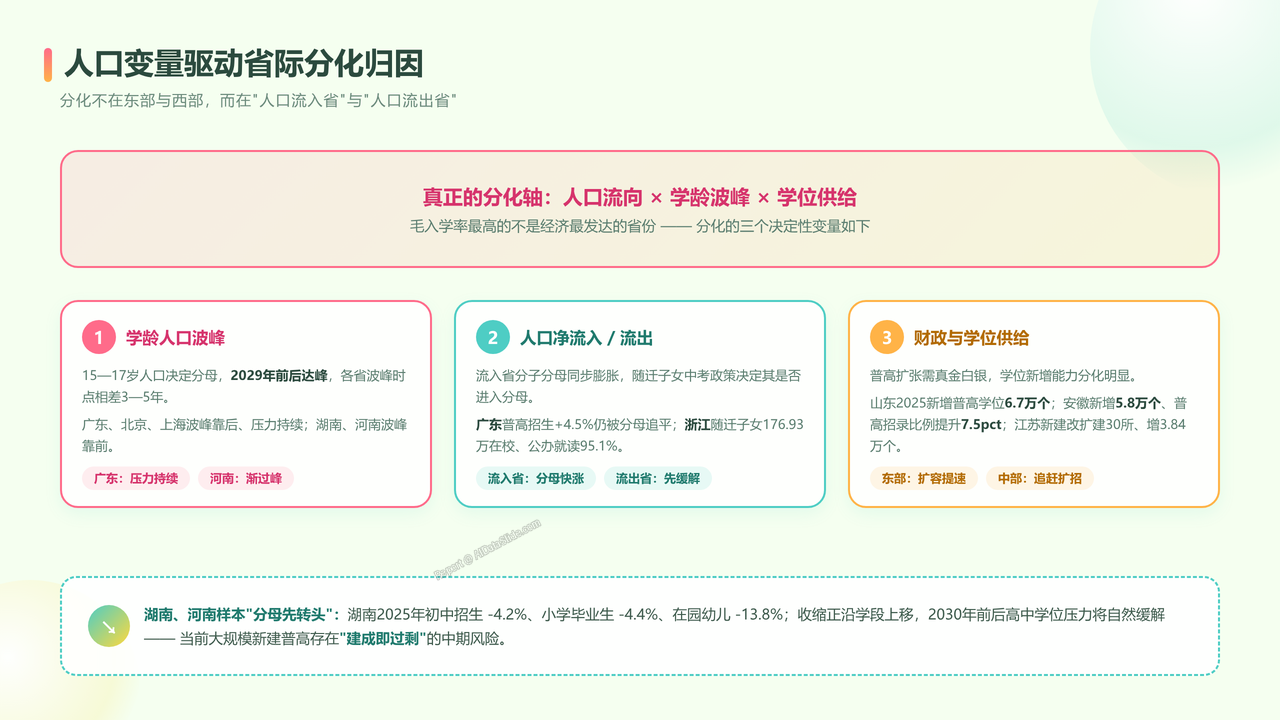1280x720 pixels.
Task: Click the card heading '财政与学位供给'
Action: pyautogui.click(x=971, y=338)
